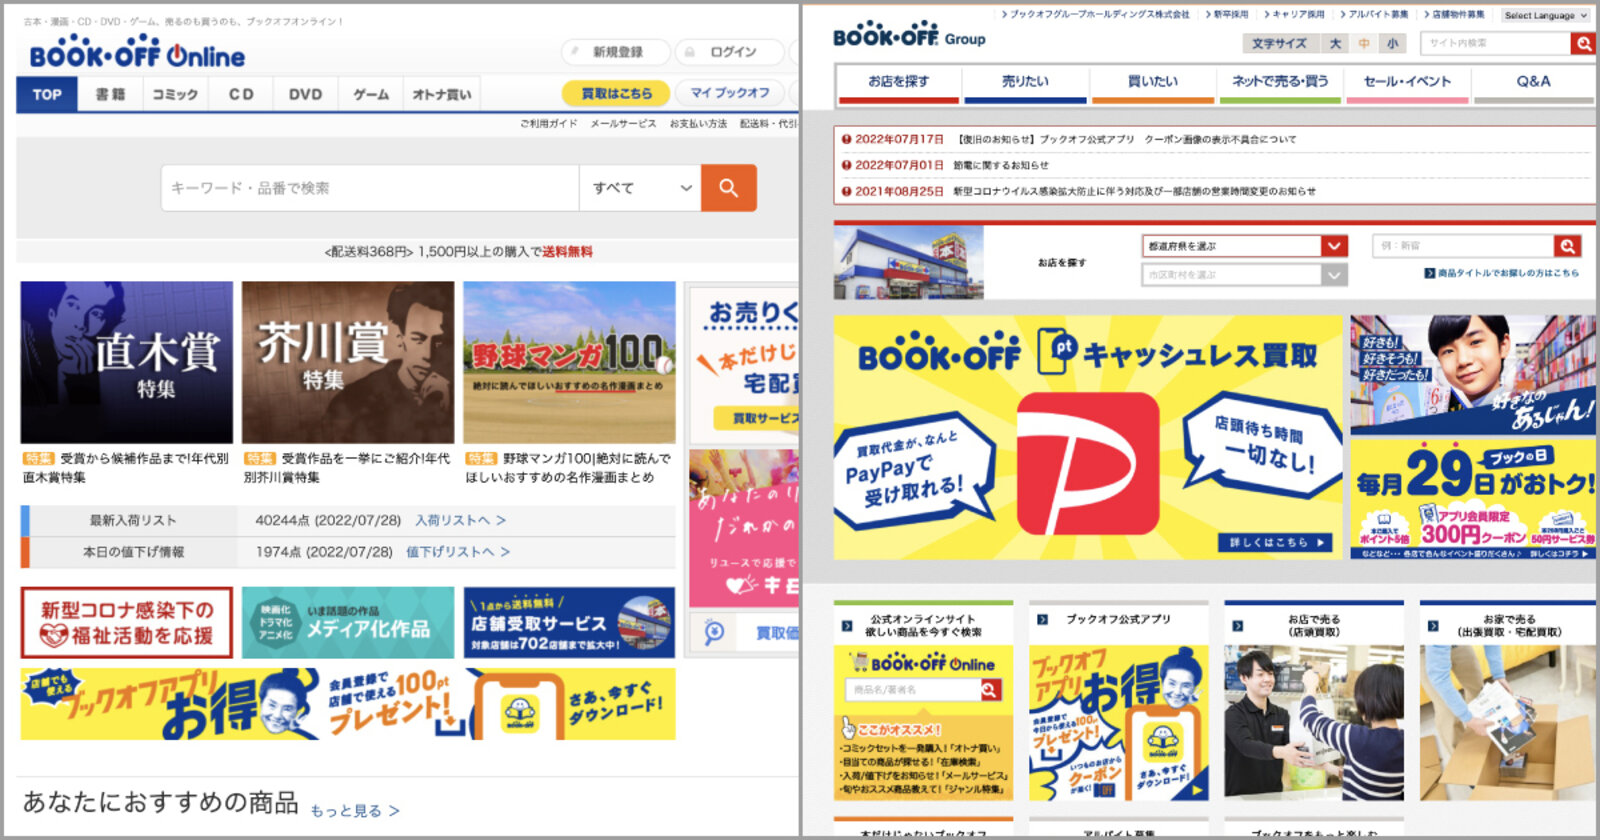1600x840 pixels.
Task: Click マイブックオフ button
Action: [x=730, y=93]
